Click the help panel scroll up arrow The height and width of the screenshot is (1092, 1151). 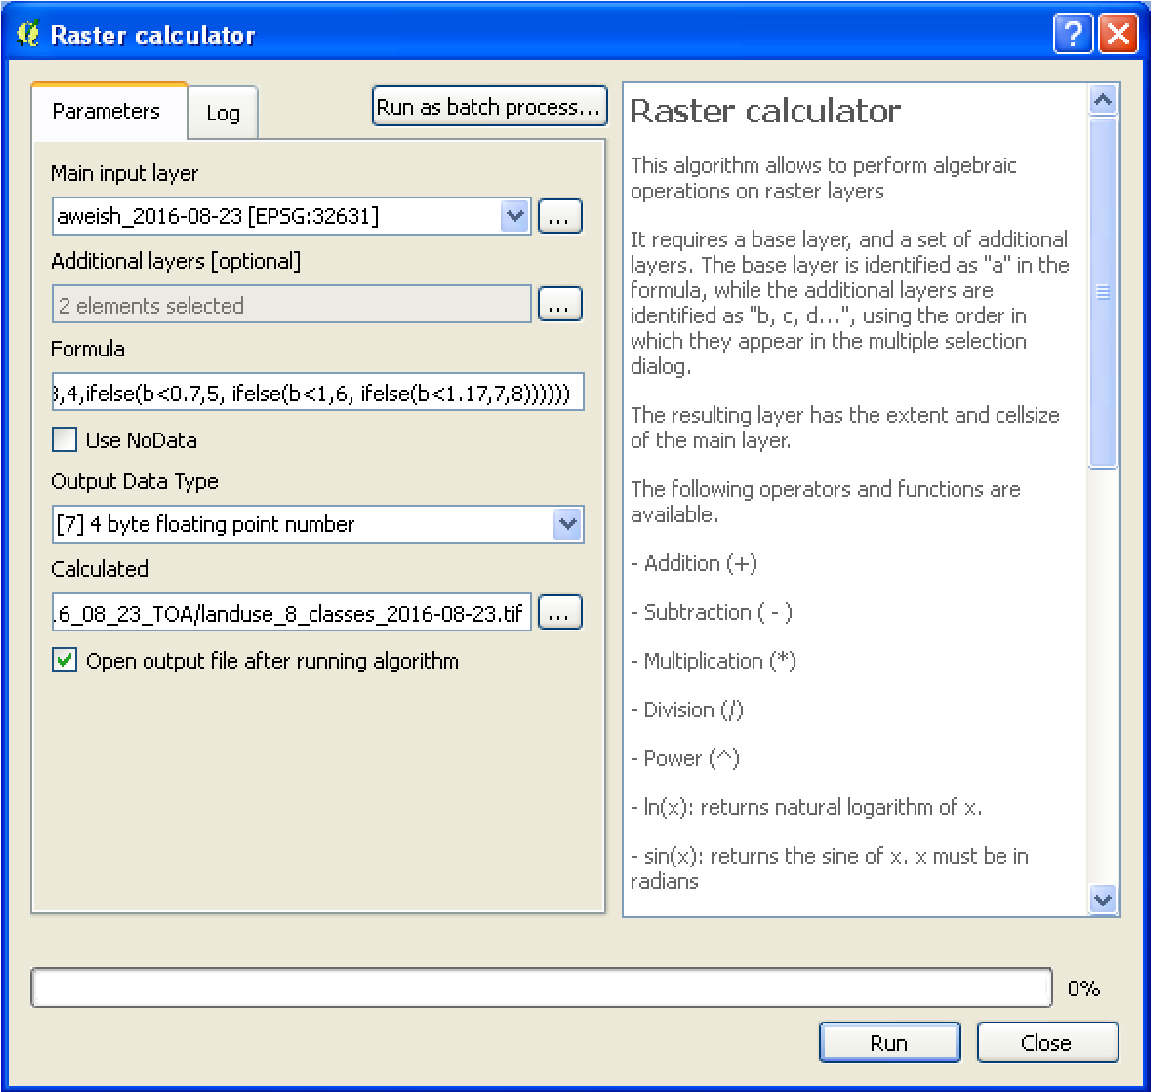[x=1103, y=100]
